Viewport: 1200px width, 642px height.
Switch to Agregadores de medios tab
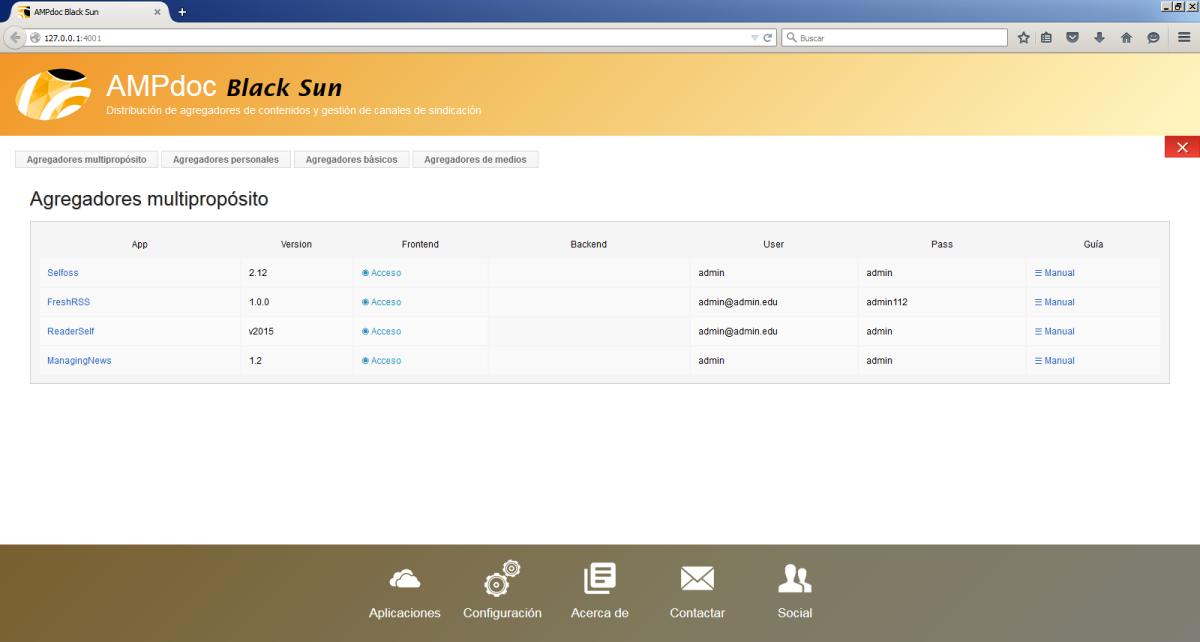[475, 159]
